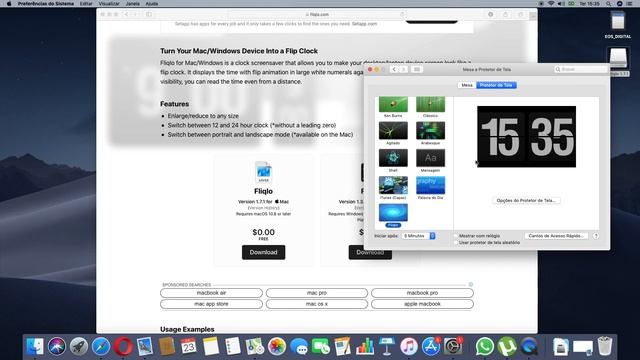Open Messages chat bubble in dock
640x360 pixels.
[299, 347]
